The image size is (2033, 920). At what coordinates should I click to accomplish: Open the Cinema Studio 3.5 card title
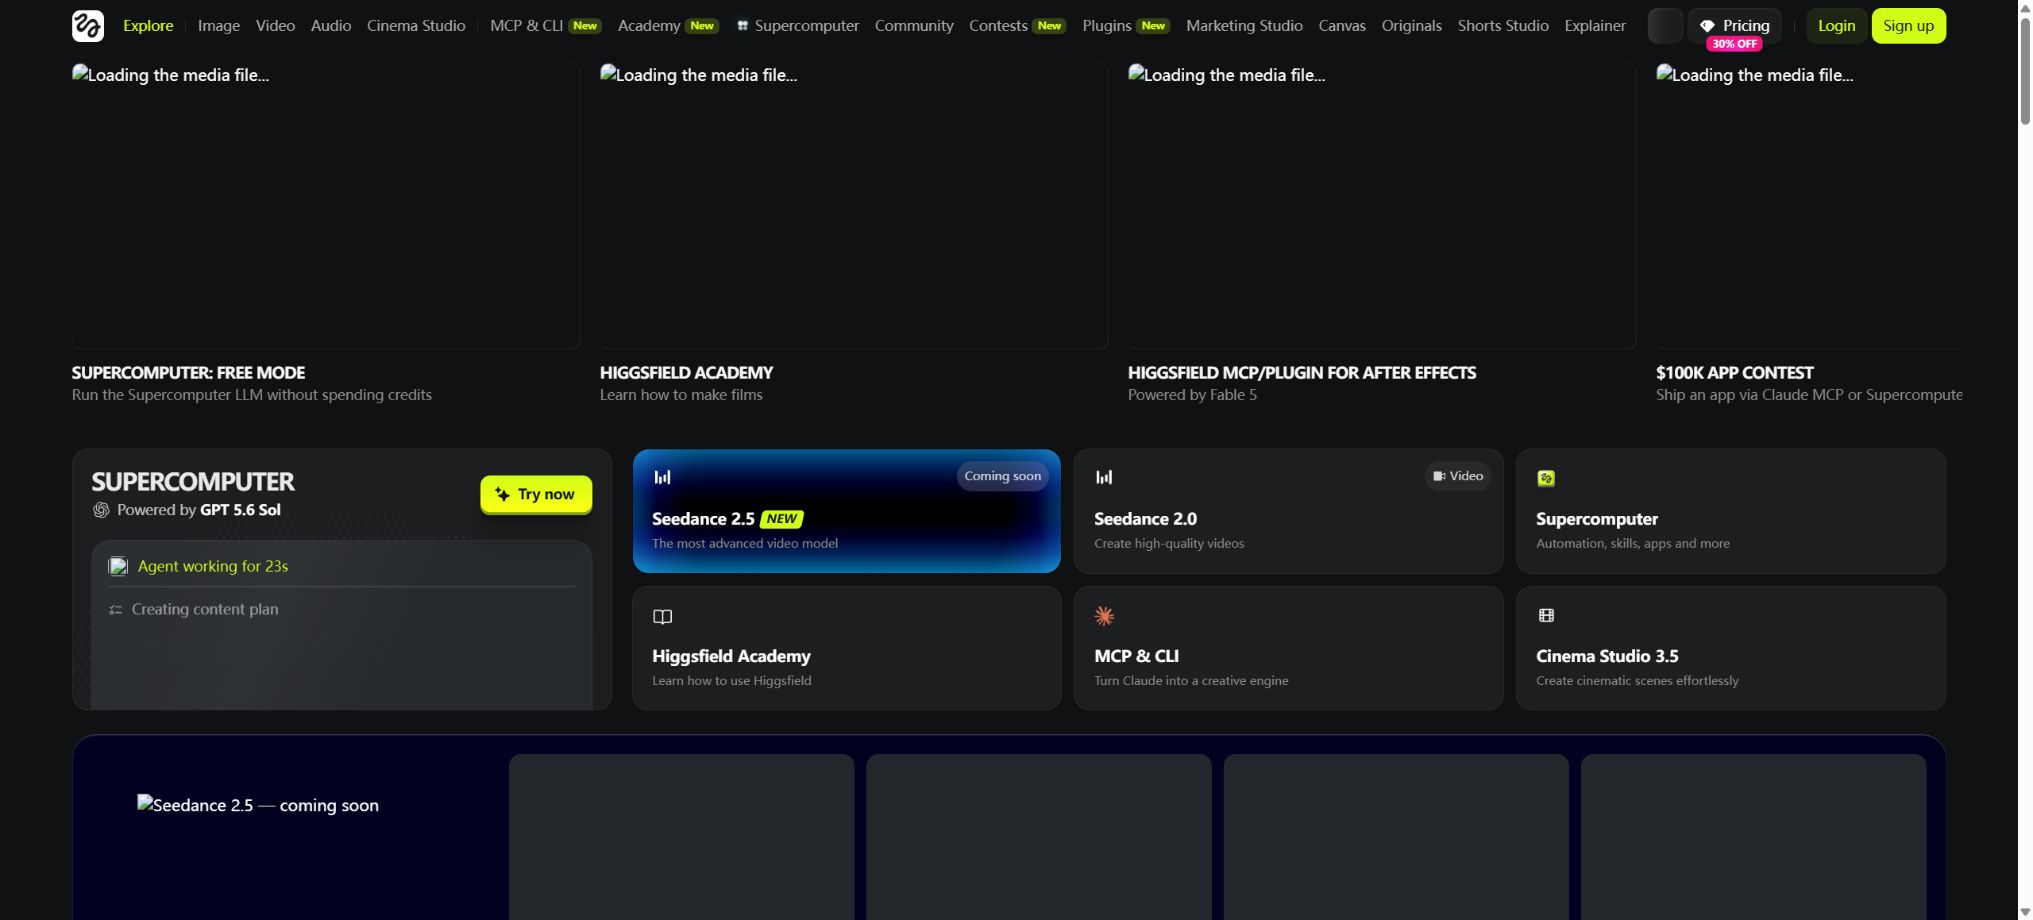click(1607, 656)
